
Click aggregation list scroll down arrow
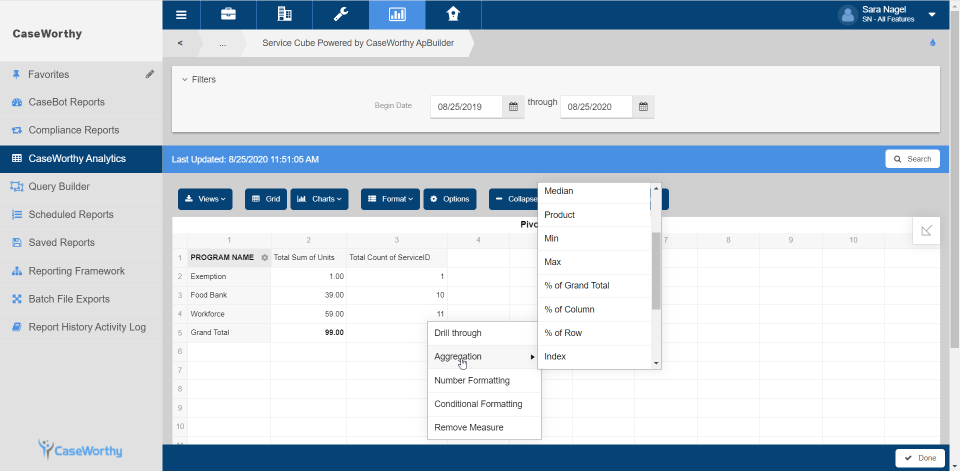(x=656, y=363)
